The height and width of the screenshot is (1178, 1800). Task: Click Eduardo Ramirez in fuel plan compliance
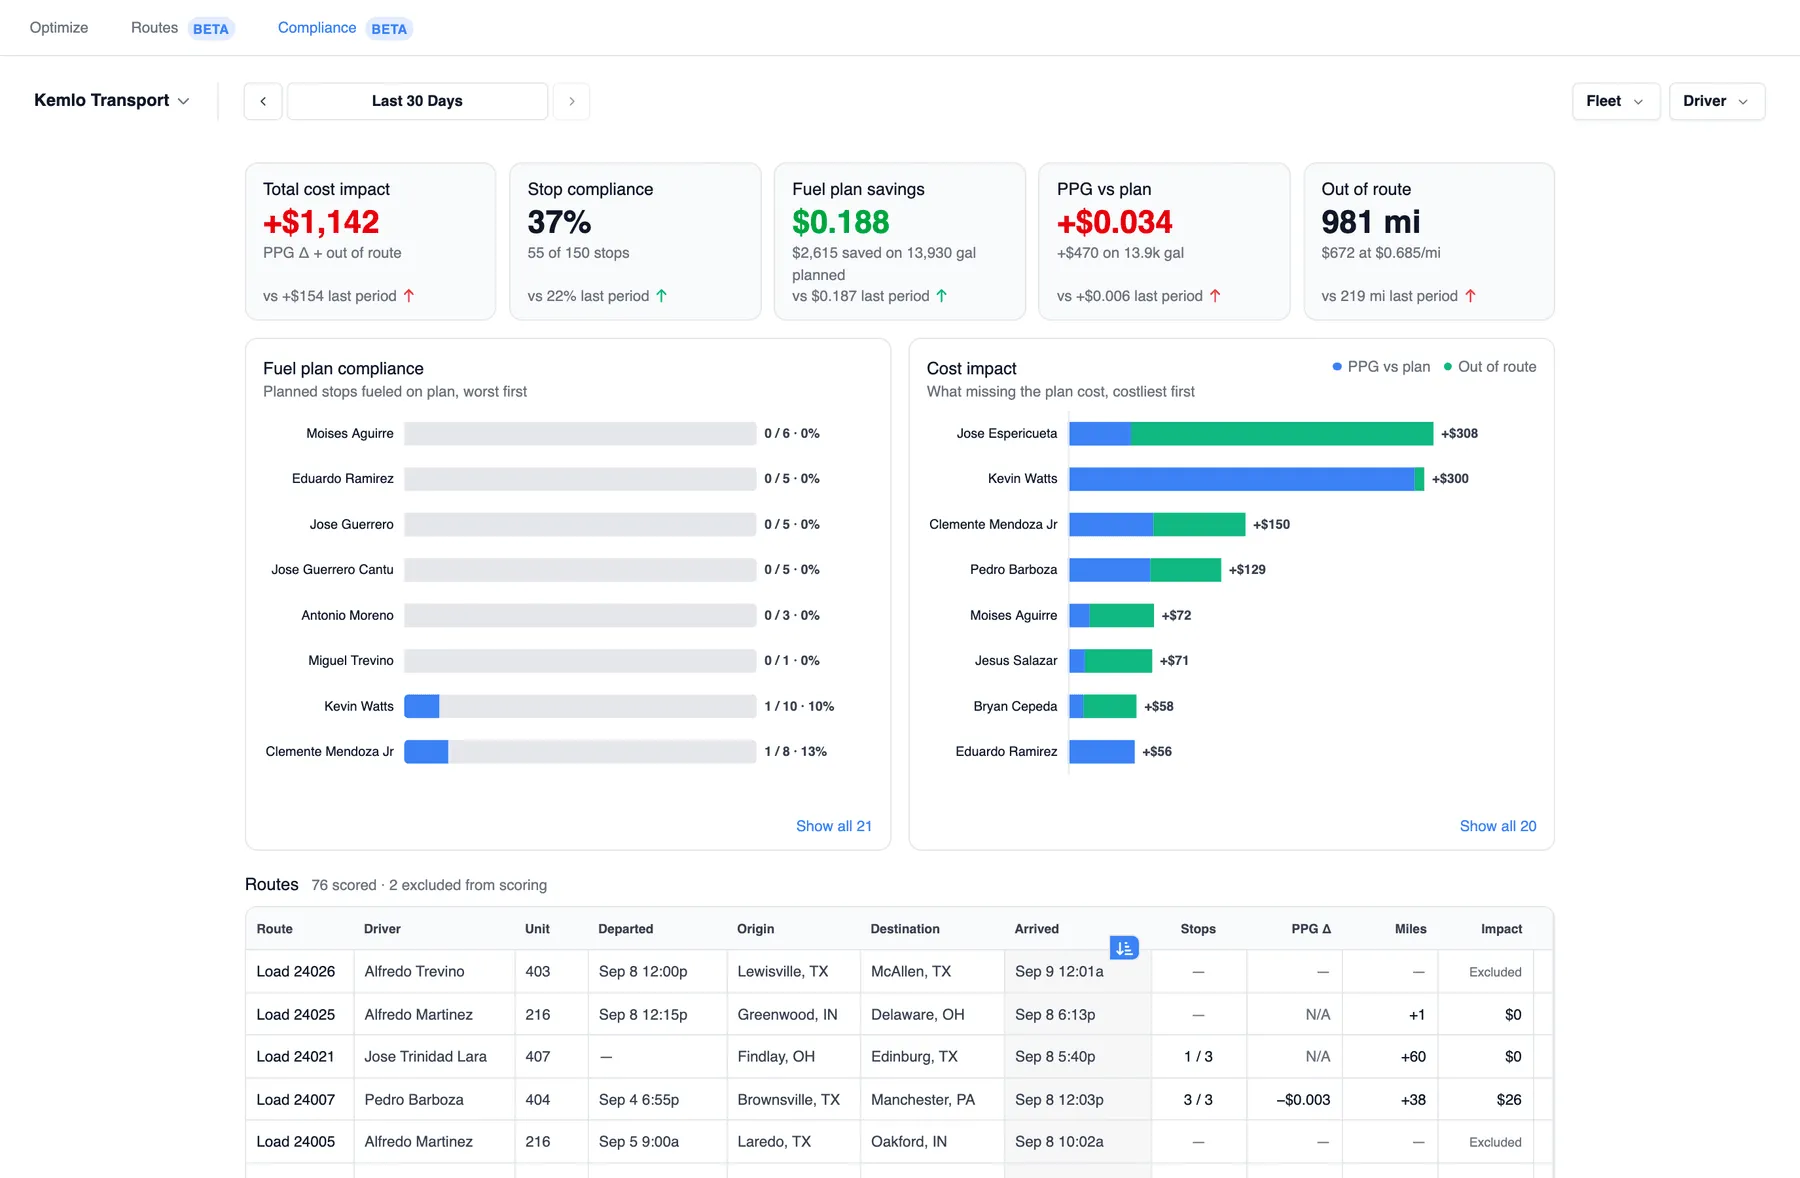[343, 479]
